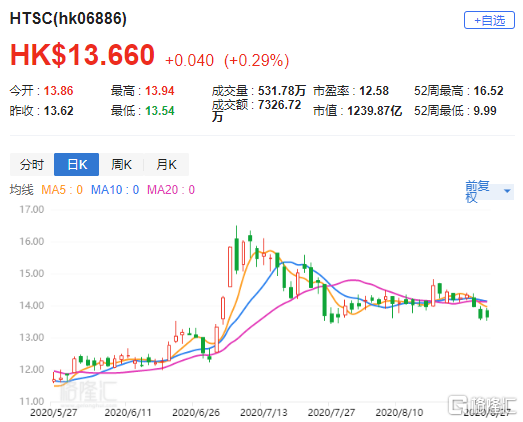The height and width of the screenshot is (422, 523).
Task: Click the 17.00 price axis label
Action: tap(32, 209)
